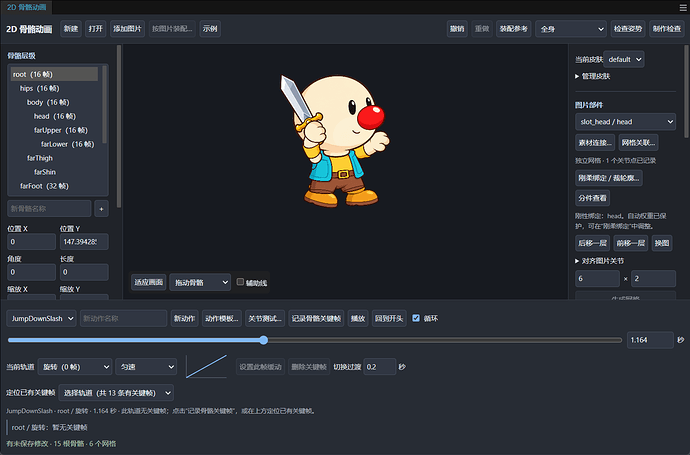Image resolution: width=690 pixels, height=455 pixels.
Task: Click the bone hierarchy list scrollbar
Action: tap(104, 105)
